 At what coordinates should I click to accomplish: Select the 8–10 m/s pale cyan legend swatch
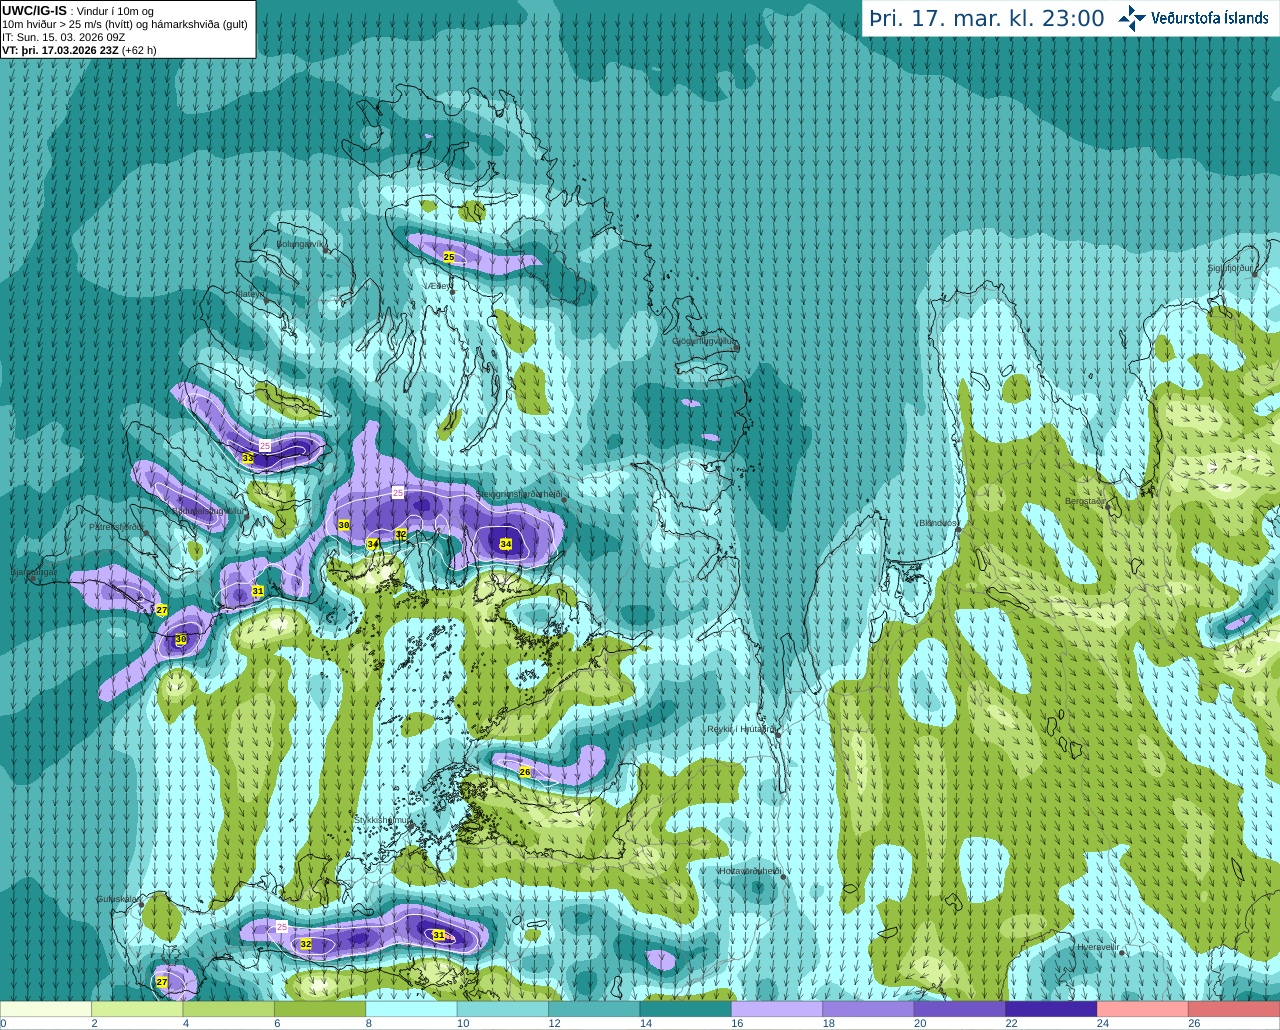[x=412, y=1009]
